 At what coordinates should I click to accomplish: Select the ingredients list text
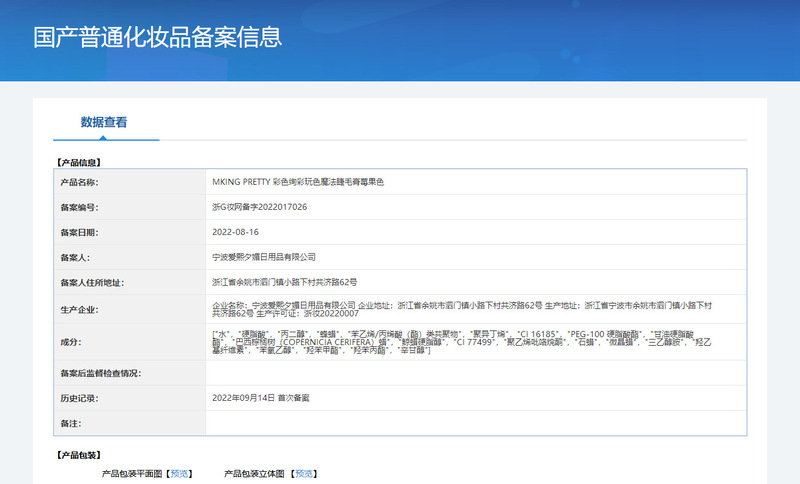462,342
